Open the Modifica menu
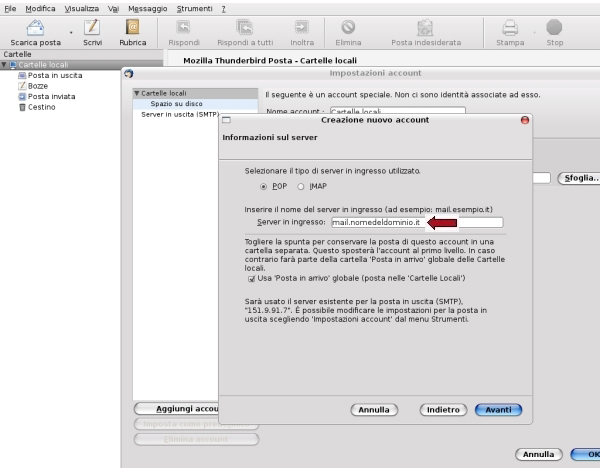Image resolution: width=600 pixels, height=468 pixels. click(x=40, y=8)
